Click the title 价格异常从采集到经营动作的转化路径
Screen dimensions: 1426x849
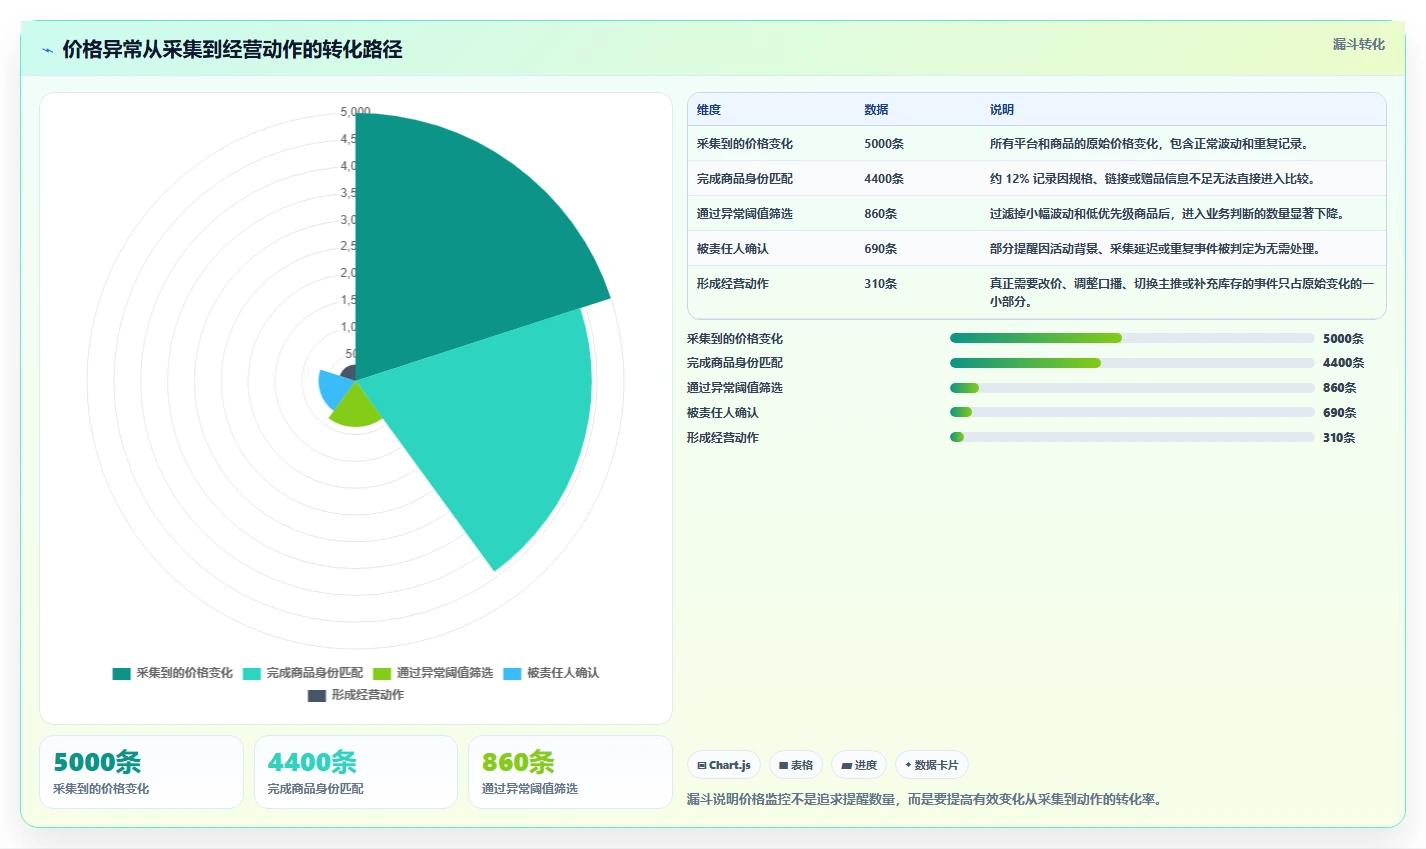[232, 49]
